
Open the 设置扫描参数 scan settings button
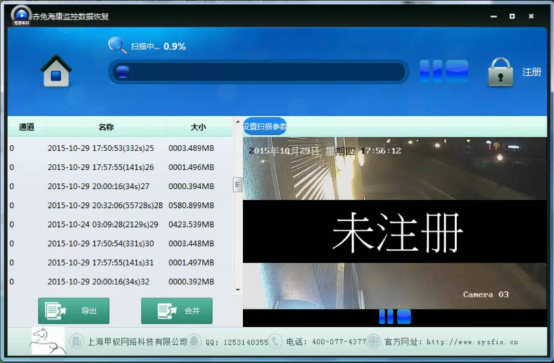point(265,126)
